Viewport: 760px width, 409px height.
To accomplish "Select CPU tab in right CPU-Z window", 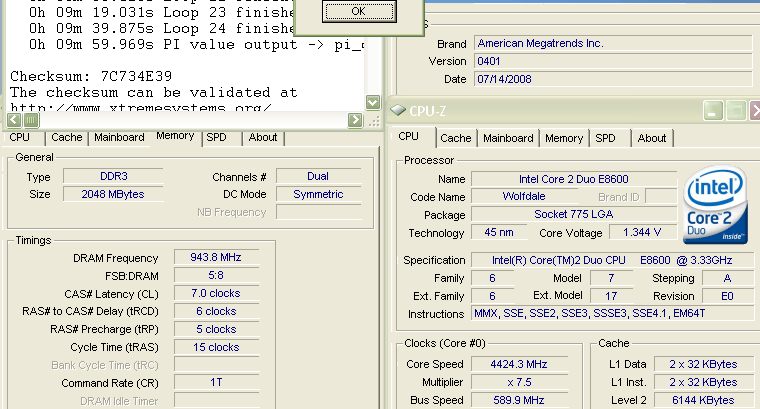I will [409, 137].
